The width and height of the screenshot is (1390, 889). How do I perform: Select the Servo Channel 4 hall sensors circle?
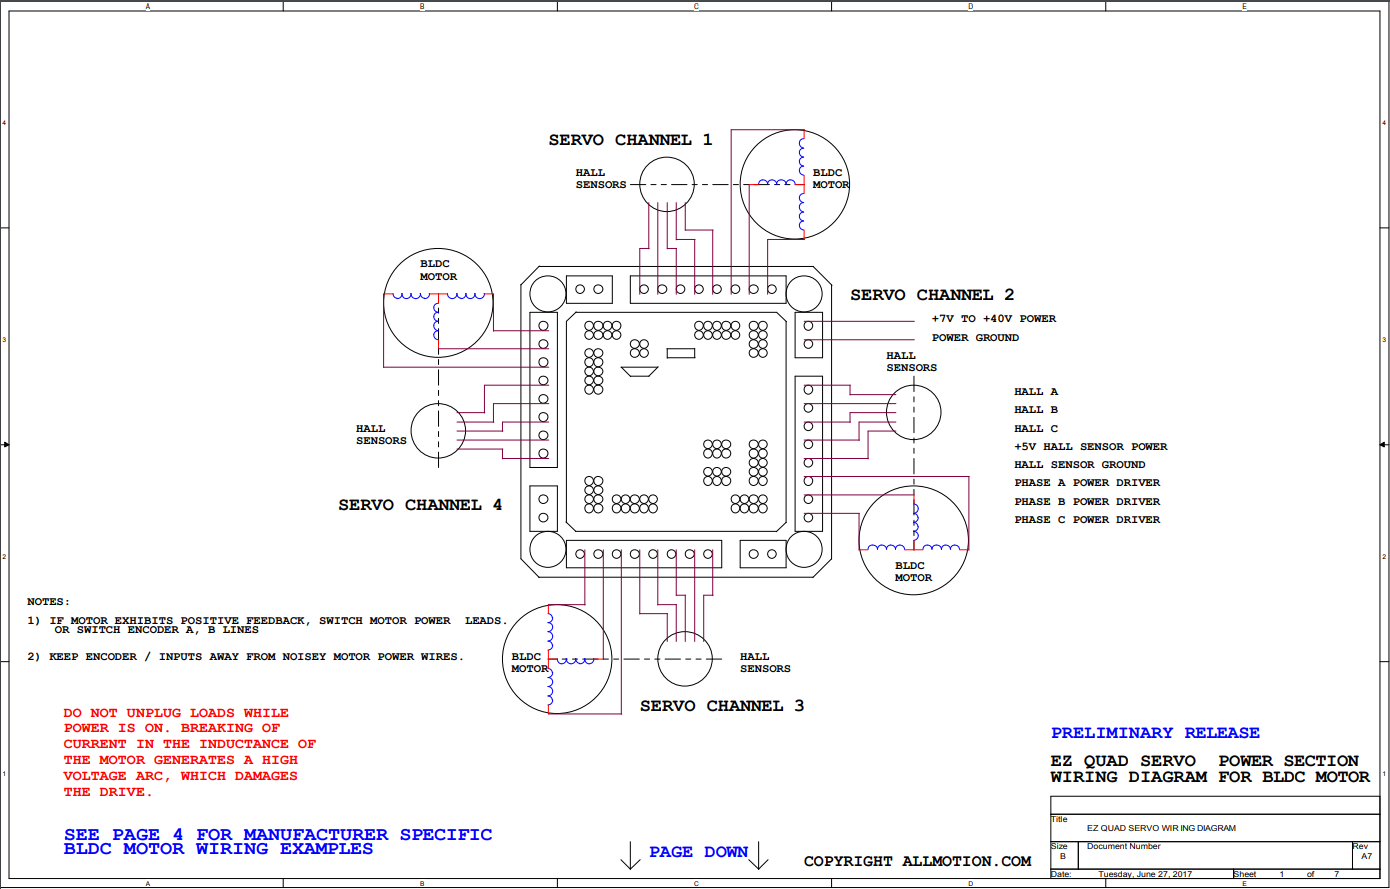click(x=439, y=431)
